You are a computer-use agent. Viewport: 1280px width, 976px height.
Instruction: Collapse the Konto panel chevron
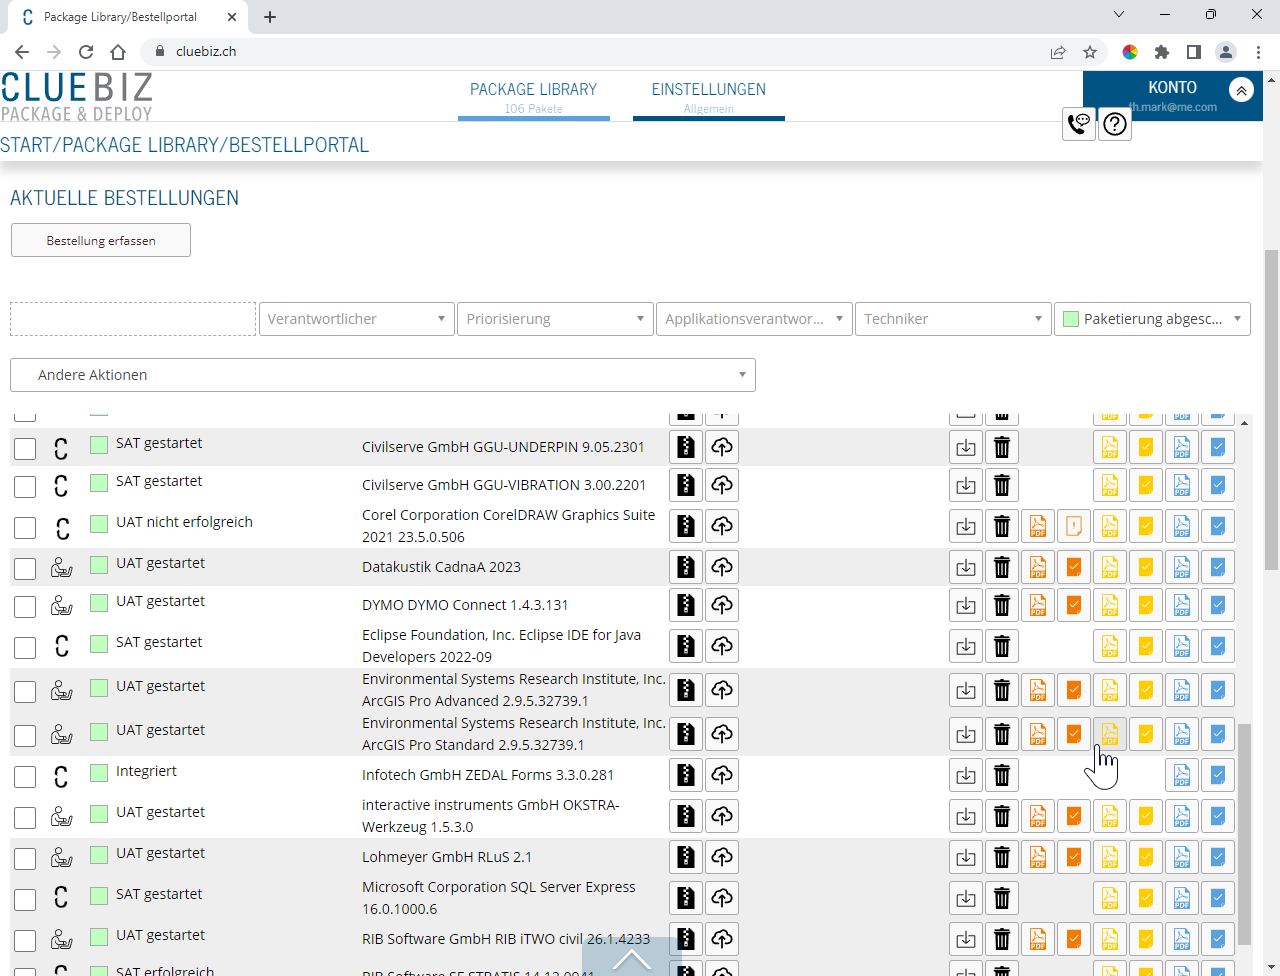[1241, 90]
